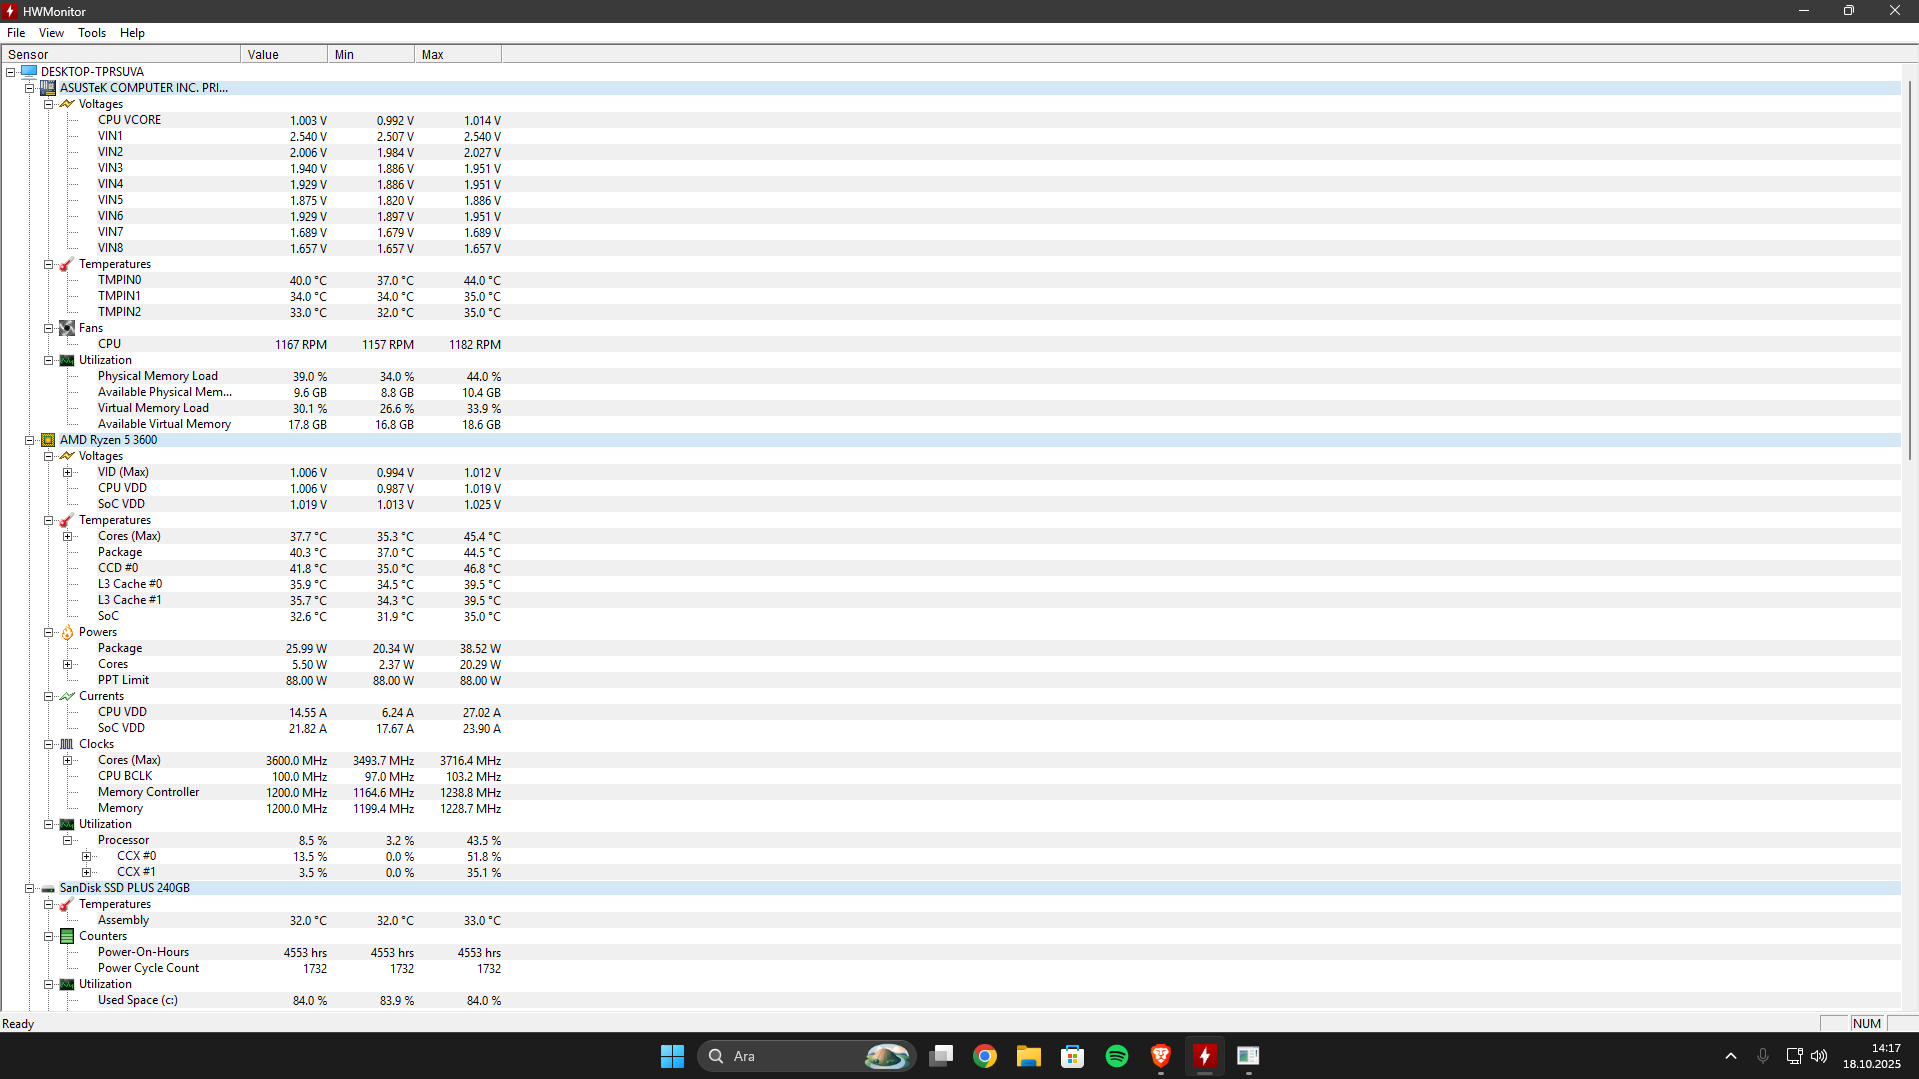This screenshot has height=1079, width=1919.
Task: Open the volume control in system tray
Action: pyautogui.click(x=1819, y=1056)
